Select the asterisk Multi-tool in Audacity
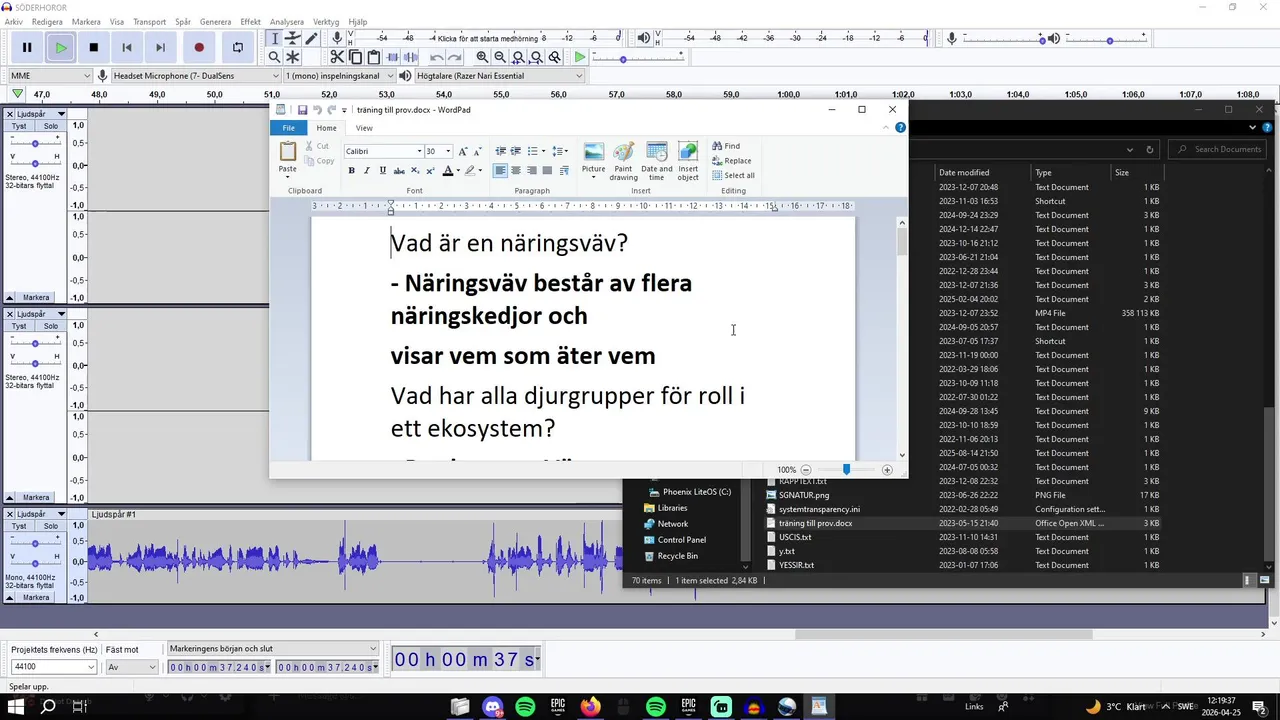 pyautogui.click(x=293, y=57)
